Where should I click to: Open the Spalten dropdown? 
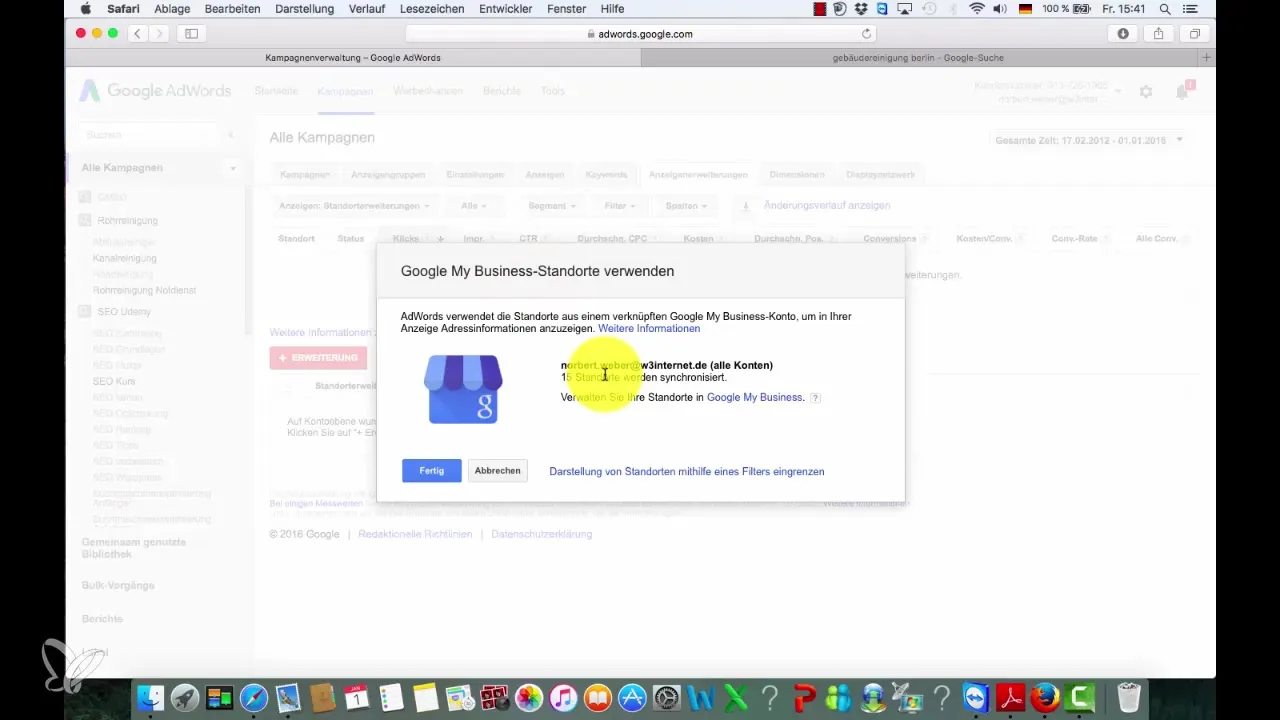[686, 206]
